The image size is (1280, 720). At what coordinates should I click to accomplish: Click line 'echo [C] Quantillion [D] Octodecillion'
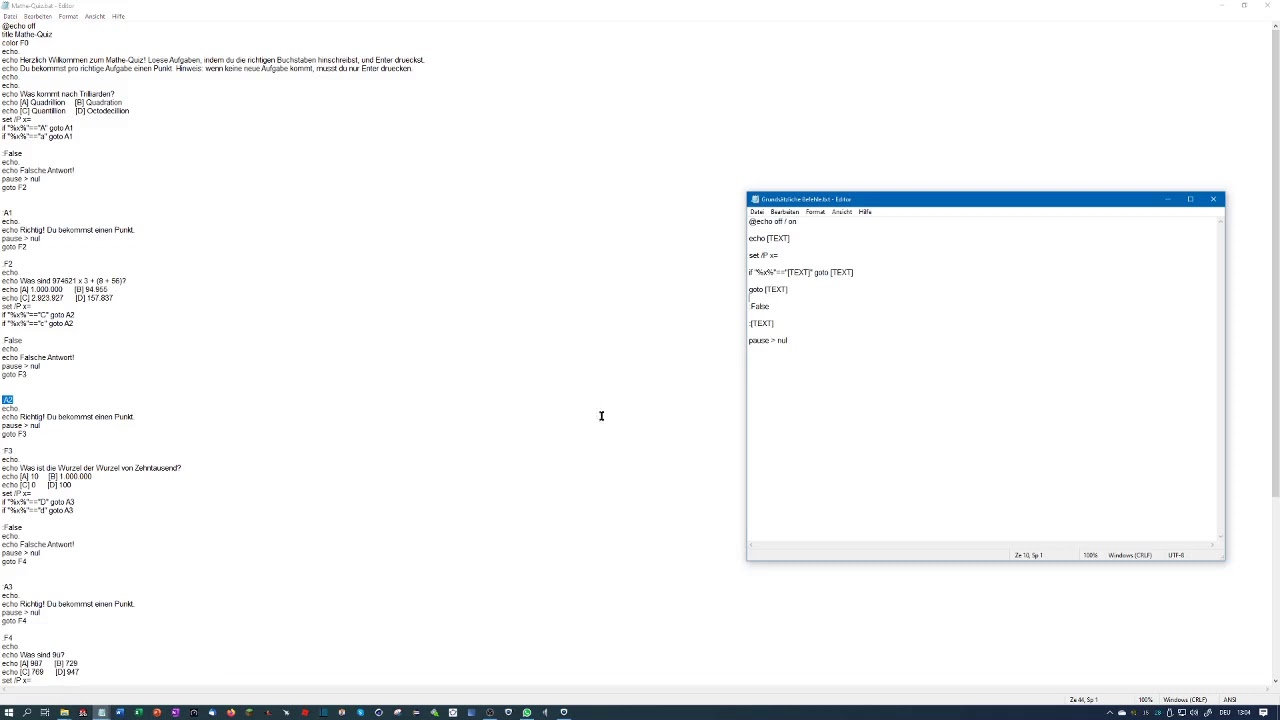(65, 111)
